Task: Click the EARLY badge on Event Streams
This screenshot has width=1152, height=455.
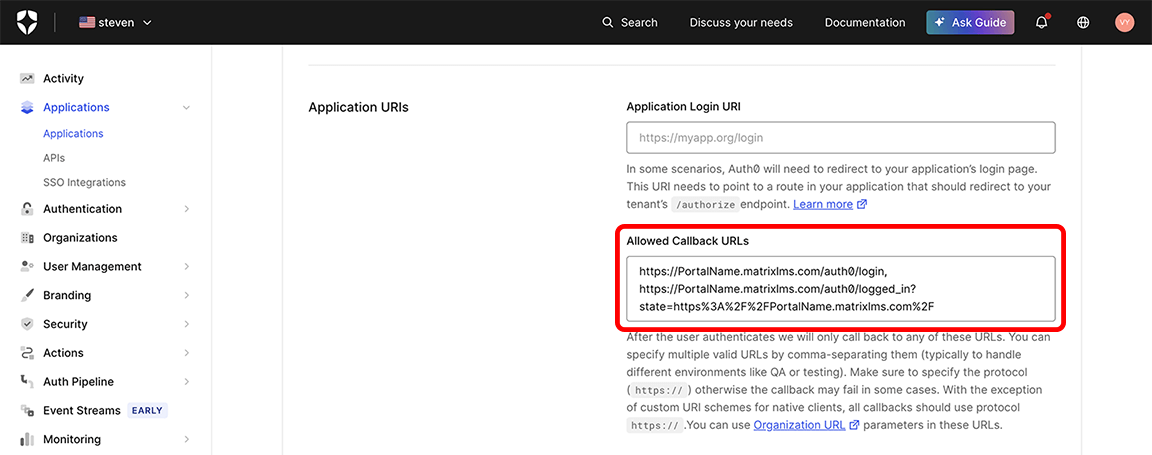Action: [x=148, y=410]
